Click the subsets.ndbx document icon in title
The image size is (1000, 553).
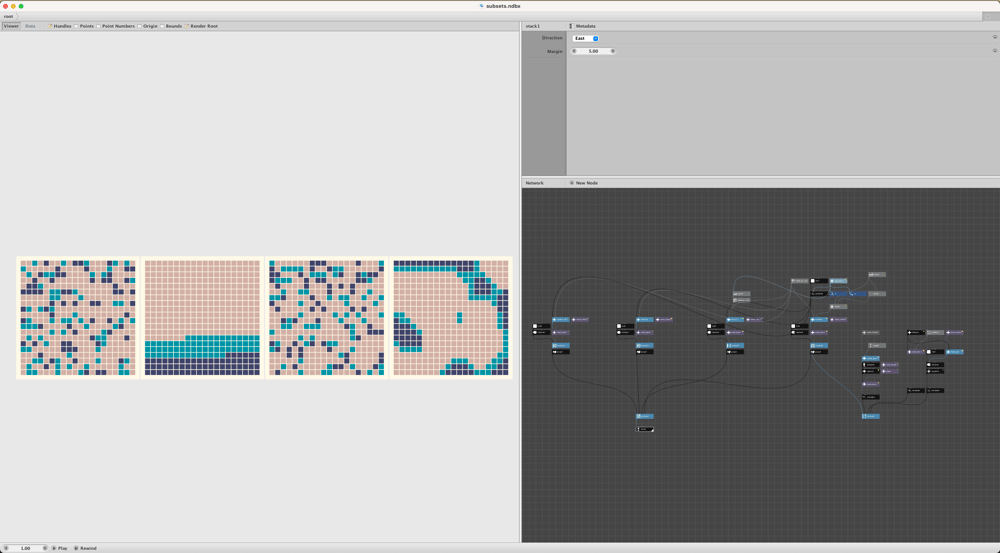click(482, 6)
